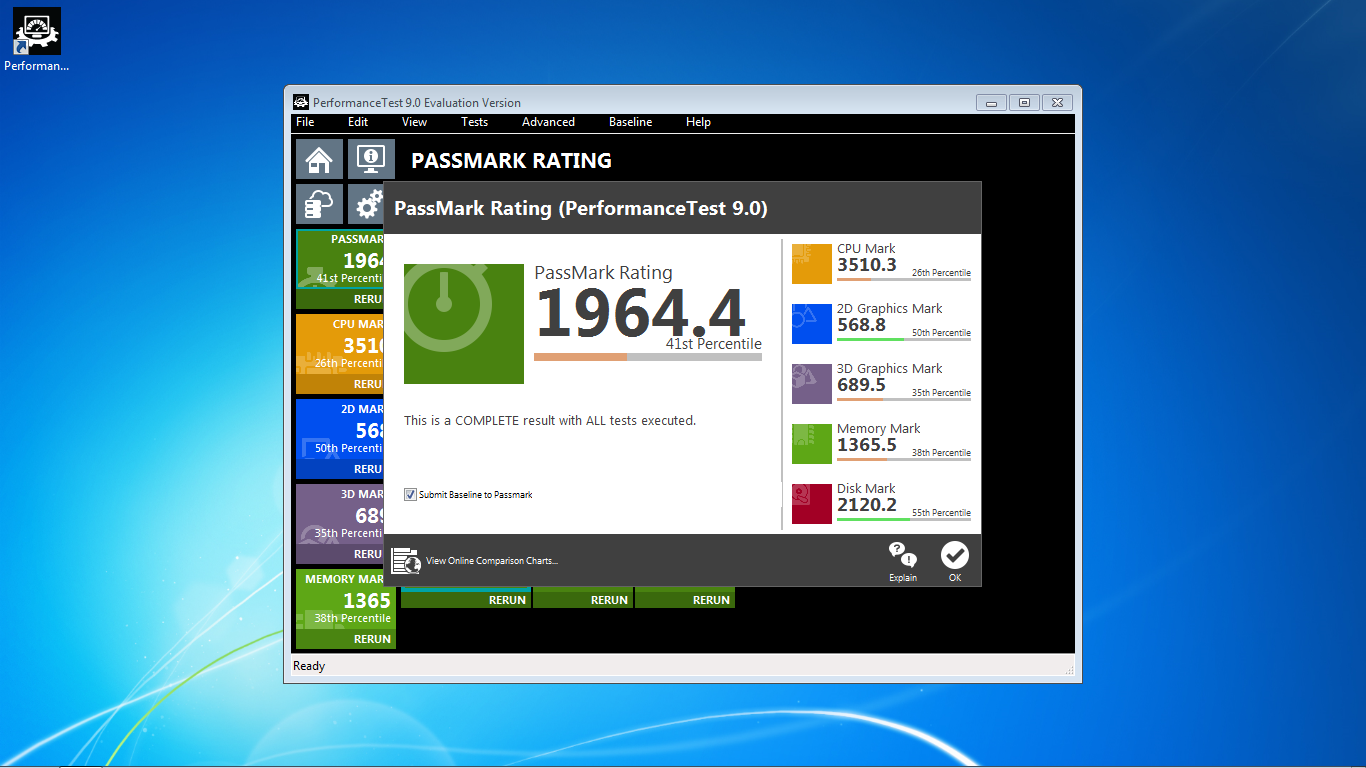Select the CPU MARK tile in sidebar
This screenshot has width=1366, height=768.
[x=340, y=345]
